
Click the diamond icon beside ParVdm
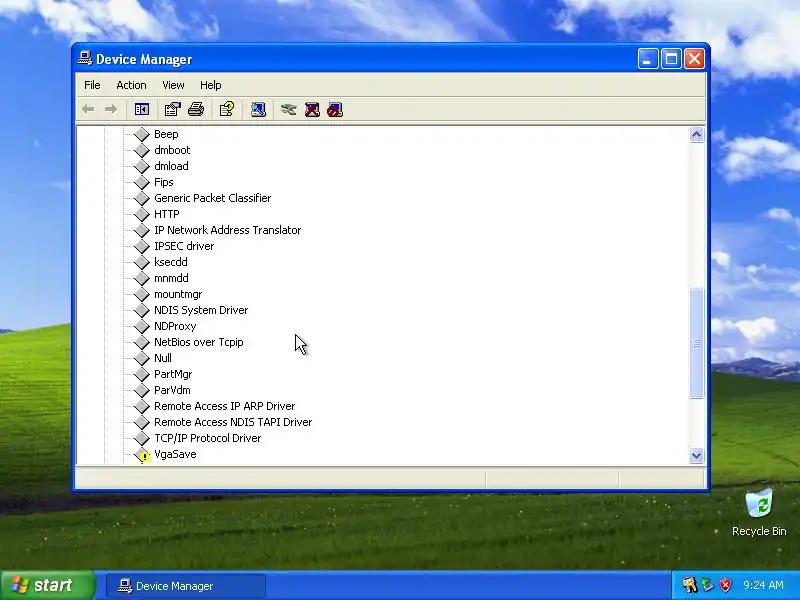142,390
